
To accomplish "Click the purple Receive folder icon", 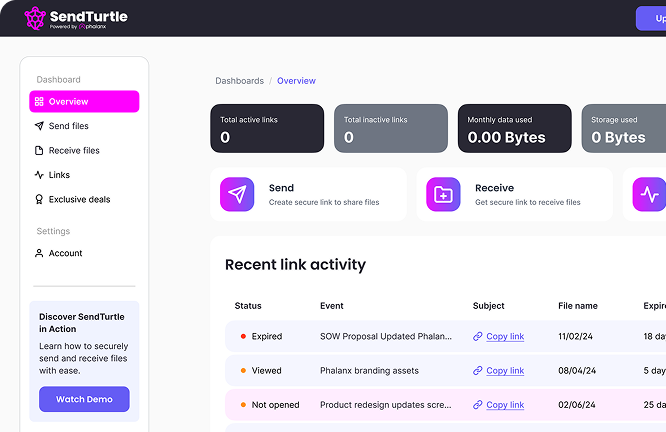I will coord(443,194).
